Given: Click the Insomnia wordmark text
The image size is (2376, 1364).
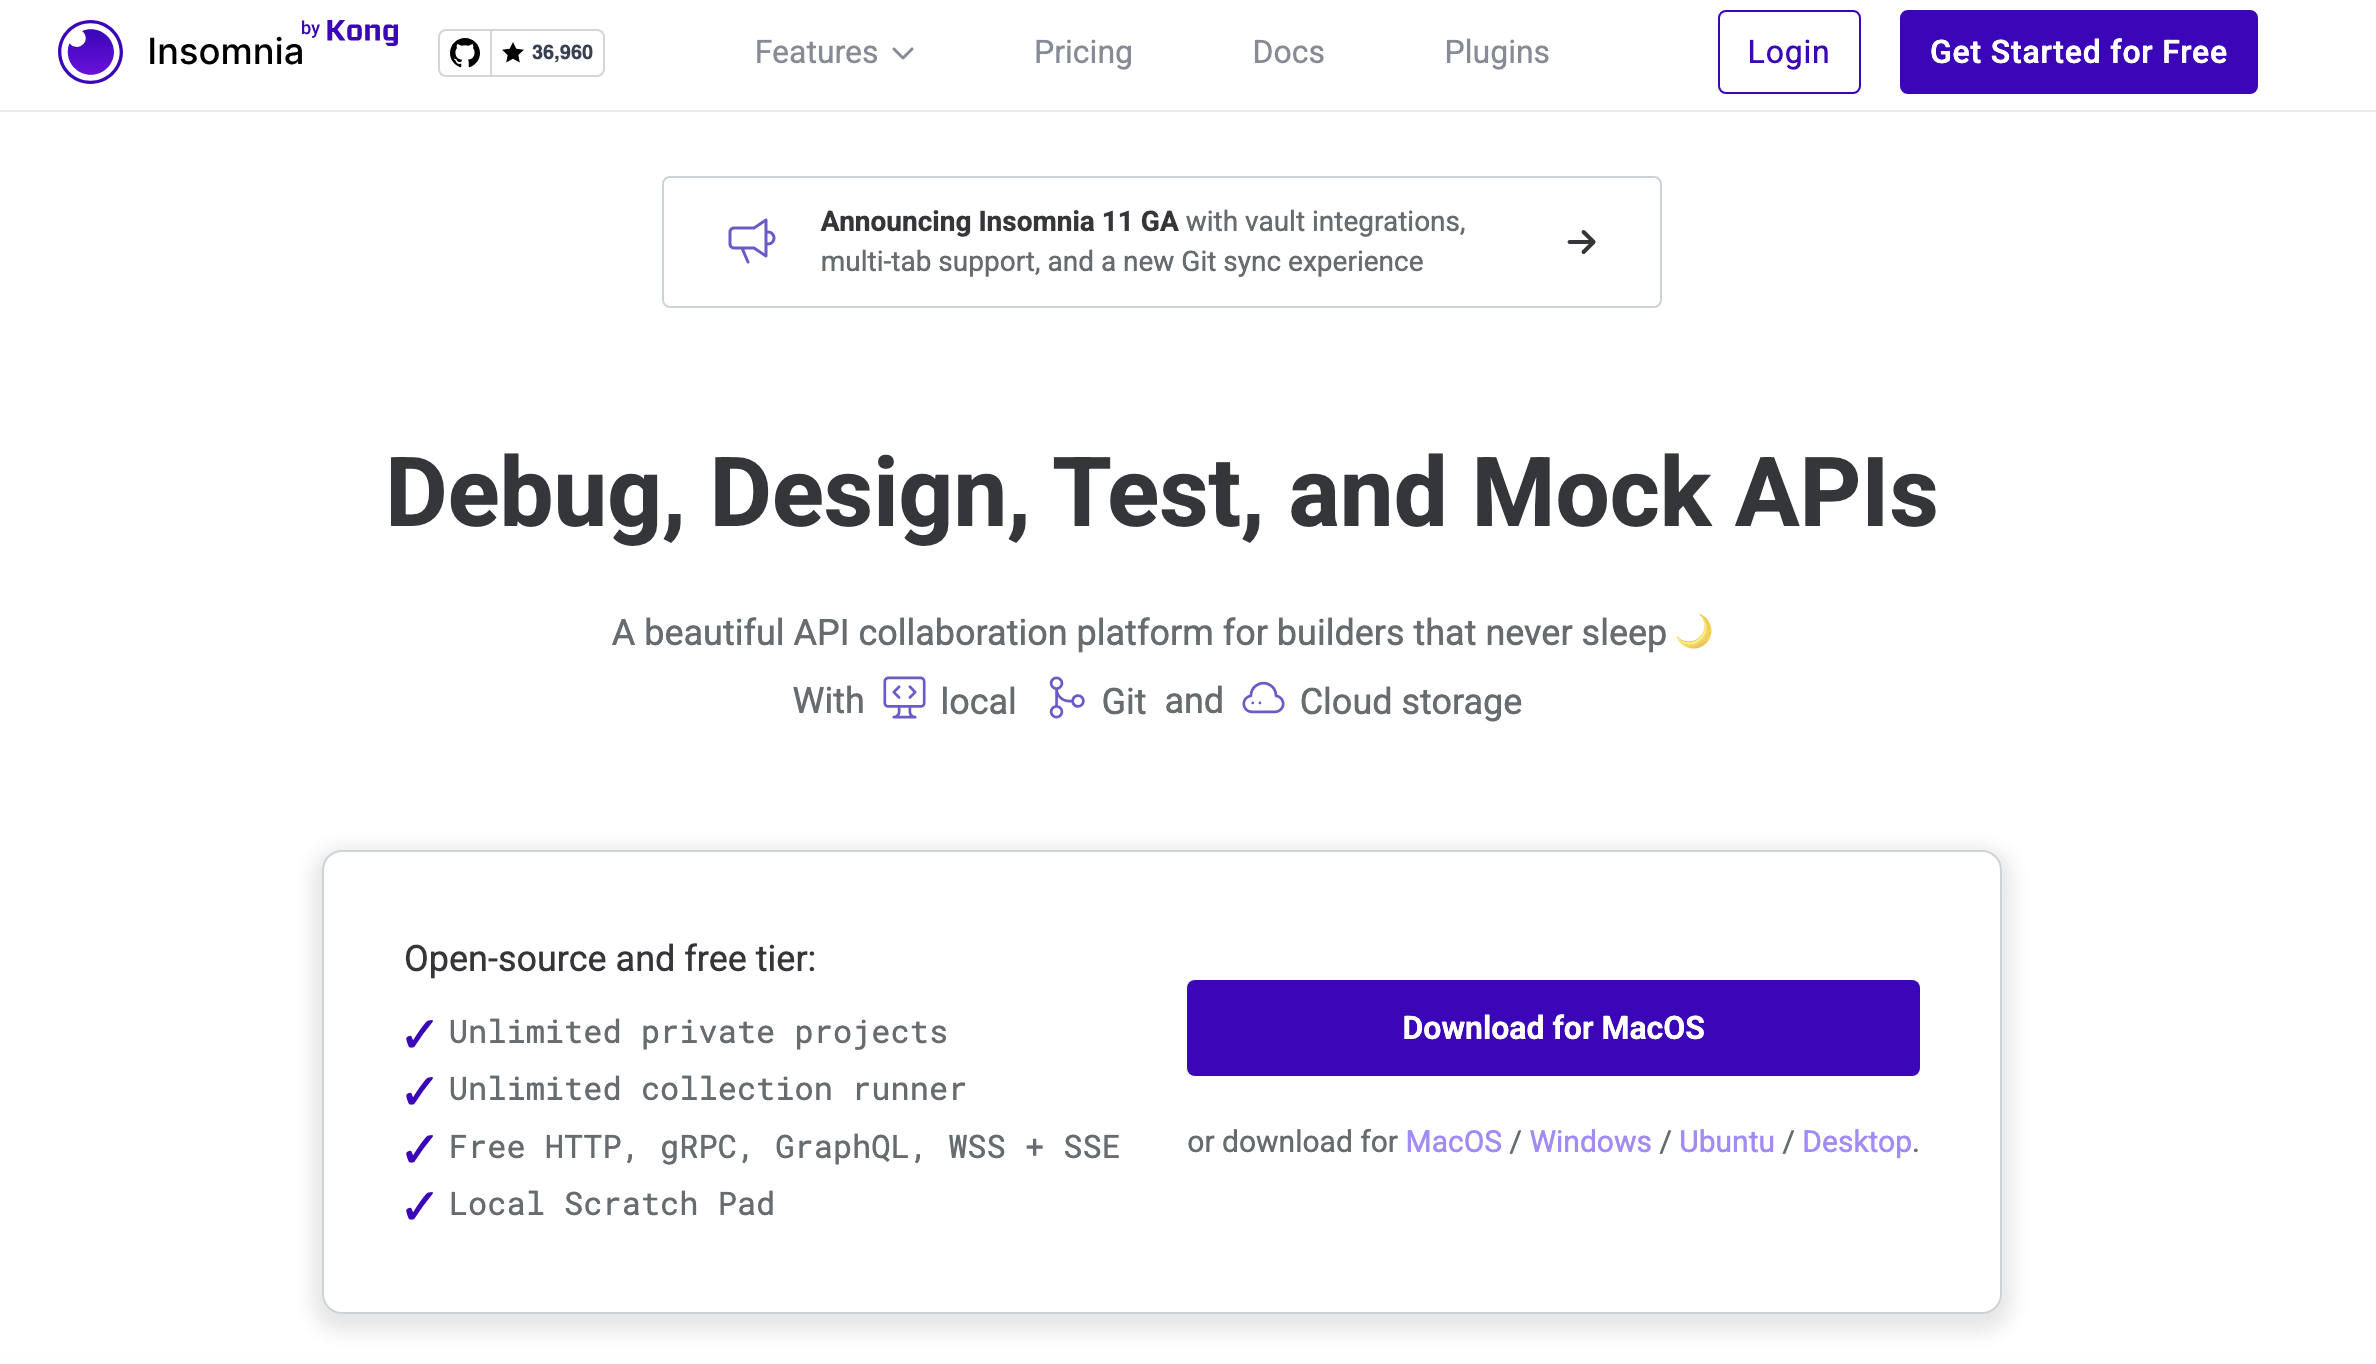Looking at the screenshot, I should [x=225, y=52].
